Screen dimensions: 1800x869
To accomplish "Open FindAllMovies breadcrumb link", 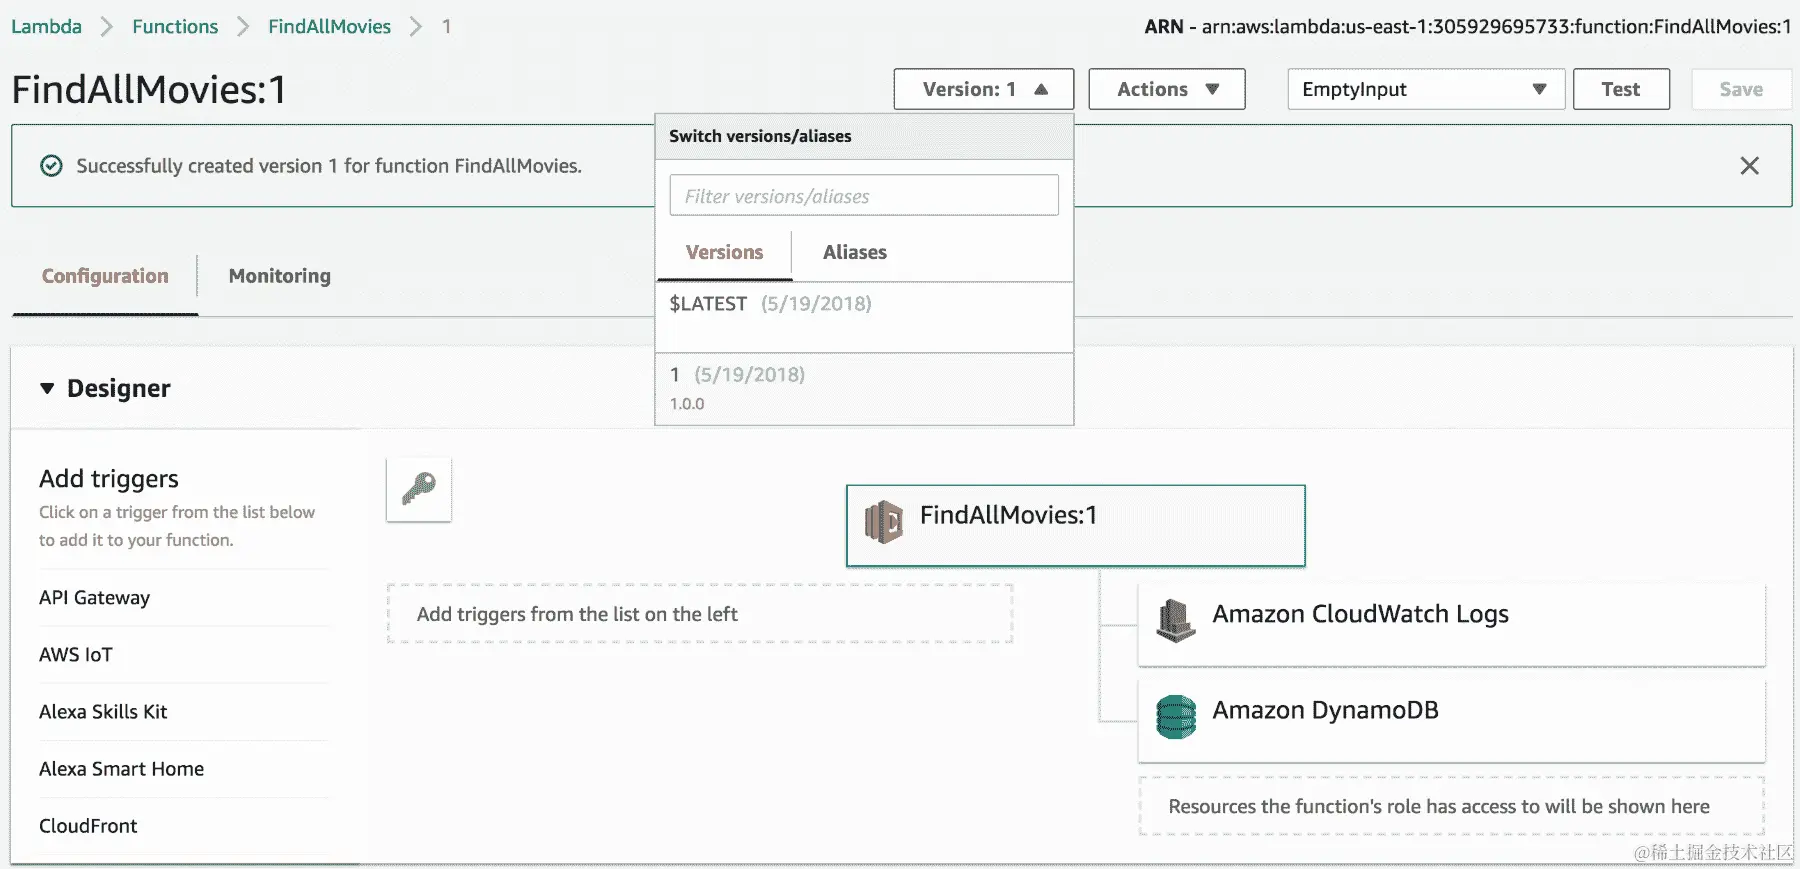I will (329, 26).
